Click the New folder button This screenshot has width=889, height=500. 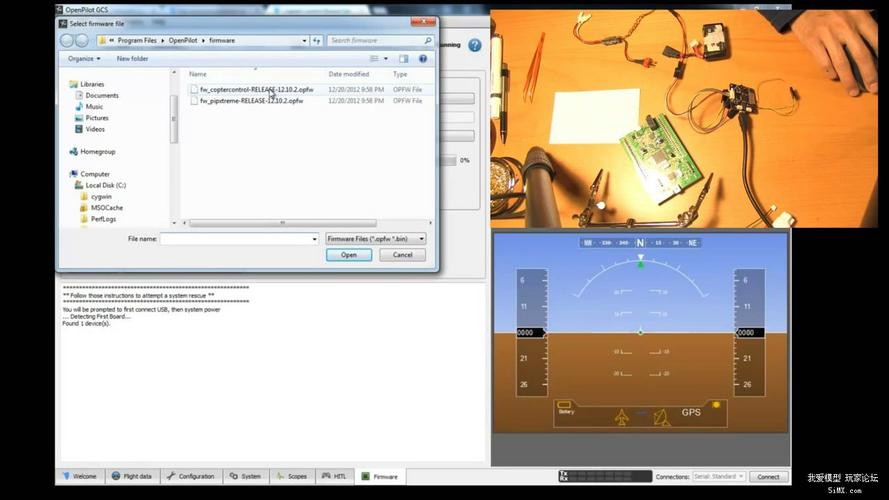(132, 58)
